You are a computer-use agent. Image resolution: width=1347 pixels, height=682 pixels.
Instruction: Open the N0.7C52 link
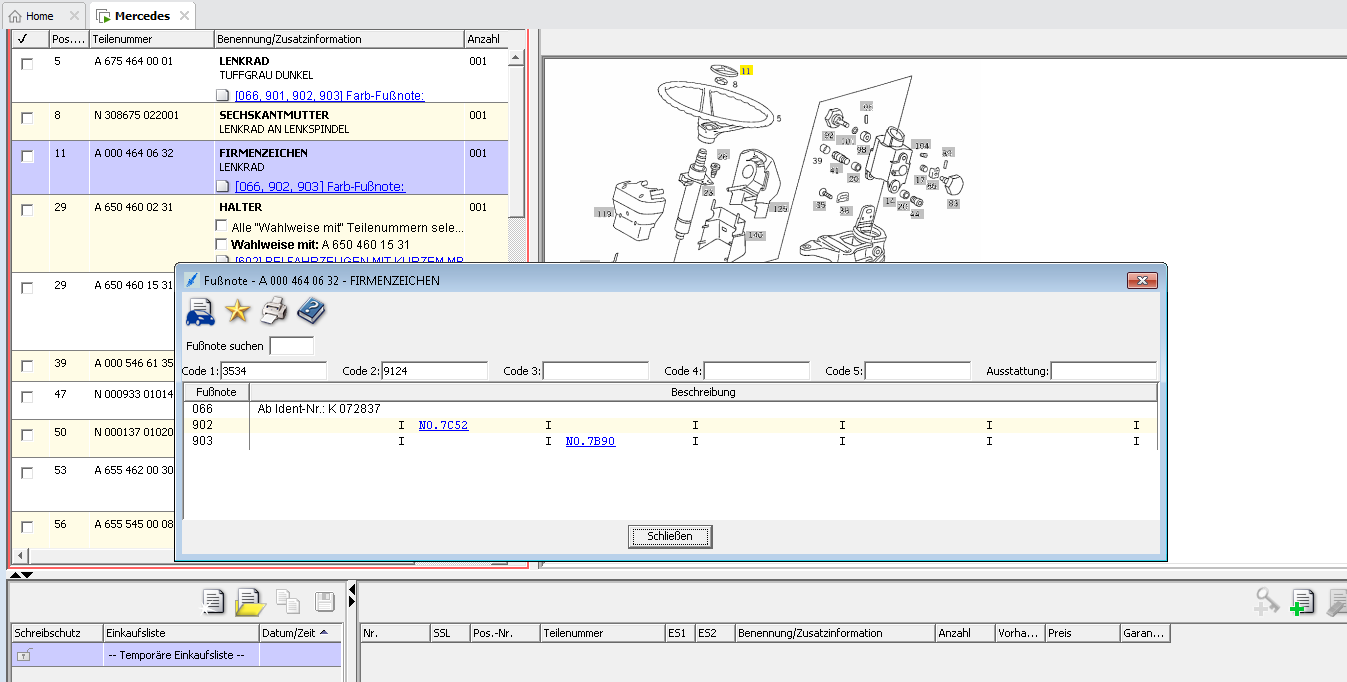point(443,425)
